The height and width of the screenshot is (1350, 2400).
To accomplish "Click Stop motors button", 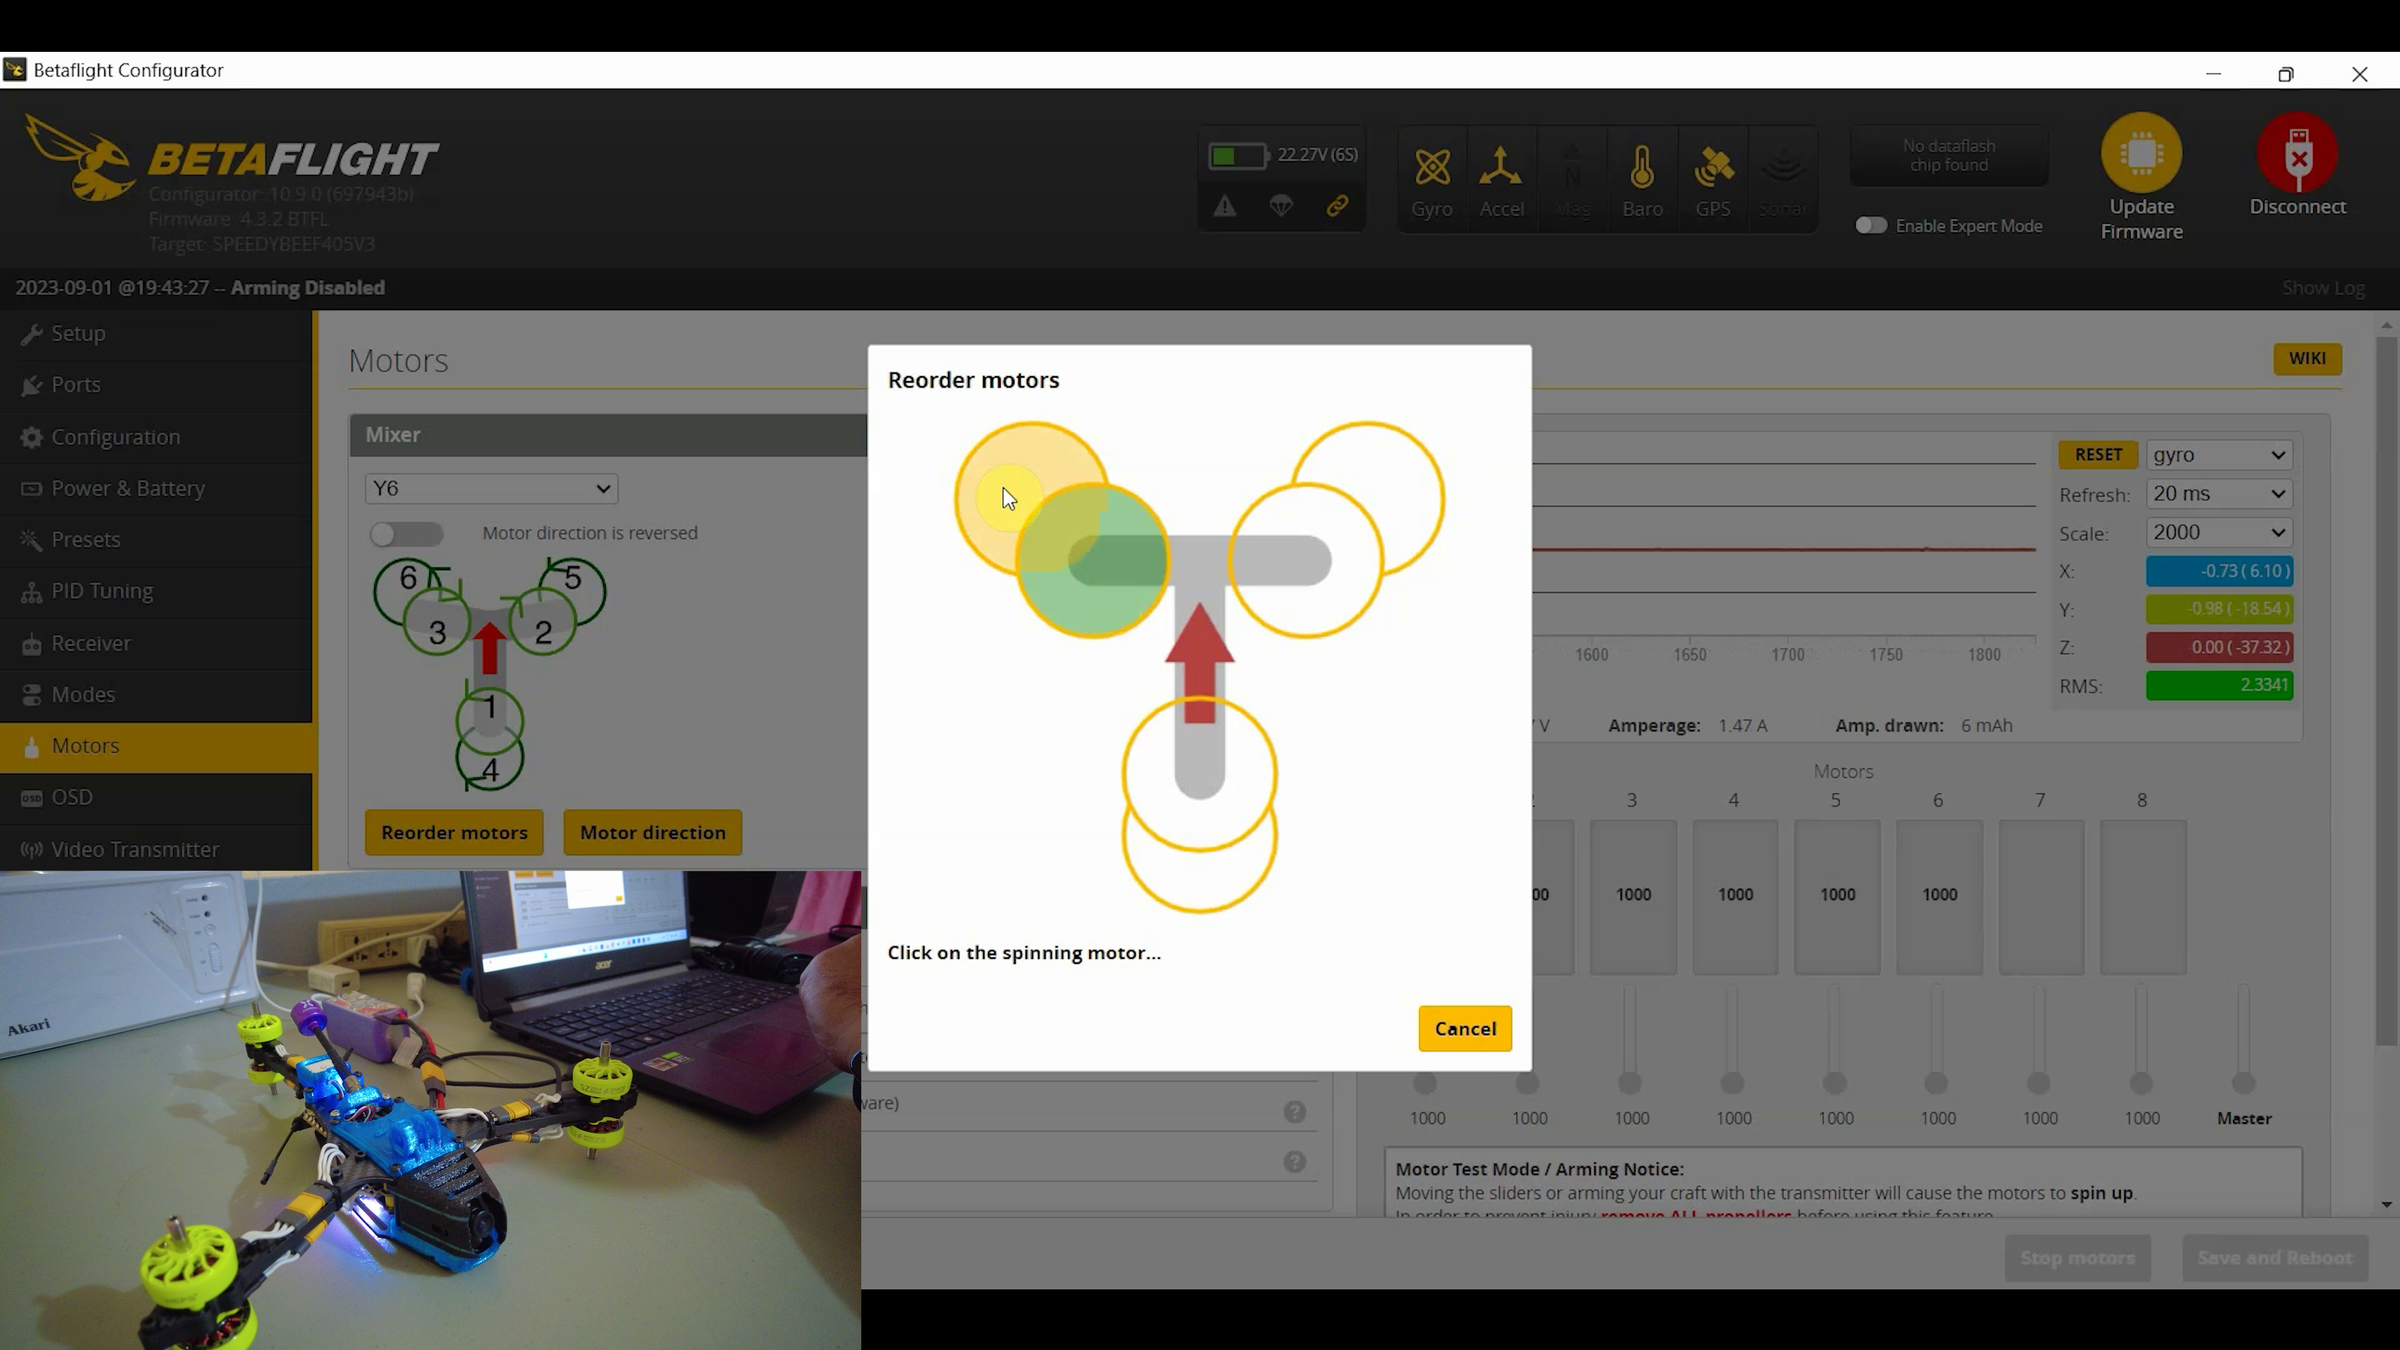I will pyautogui.click(x=2078, y=1258).
